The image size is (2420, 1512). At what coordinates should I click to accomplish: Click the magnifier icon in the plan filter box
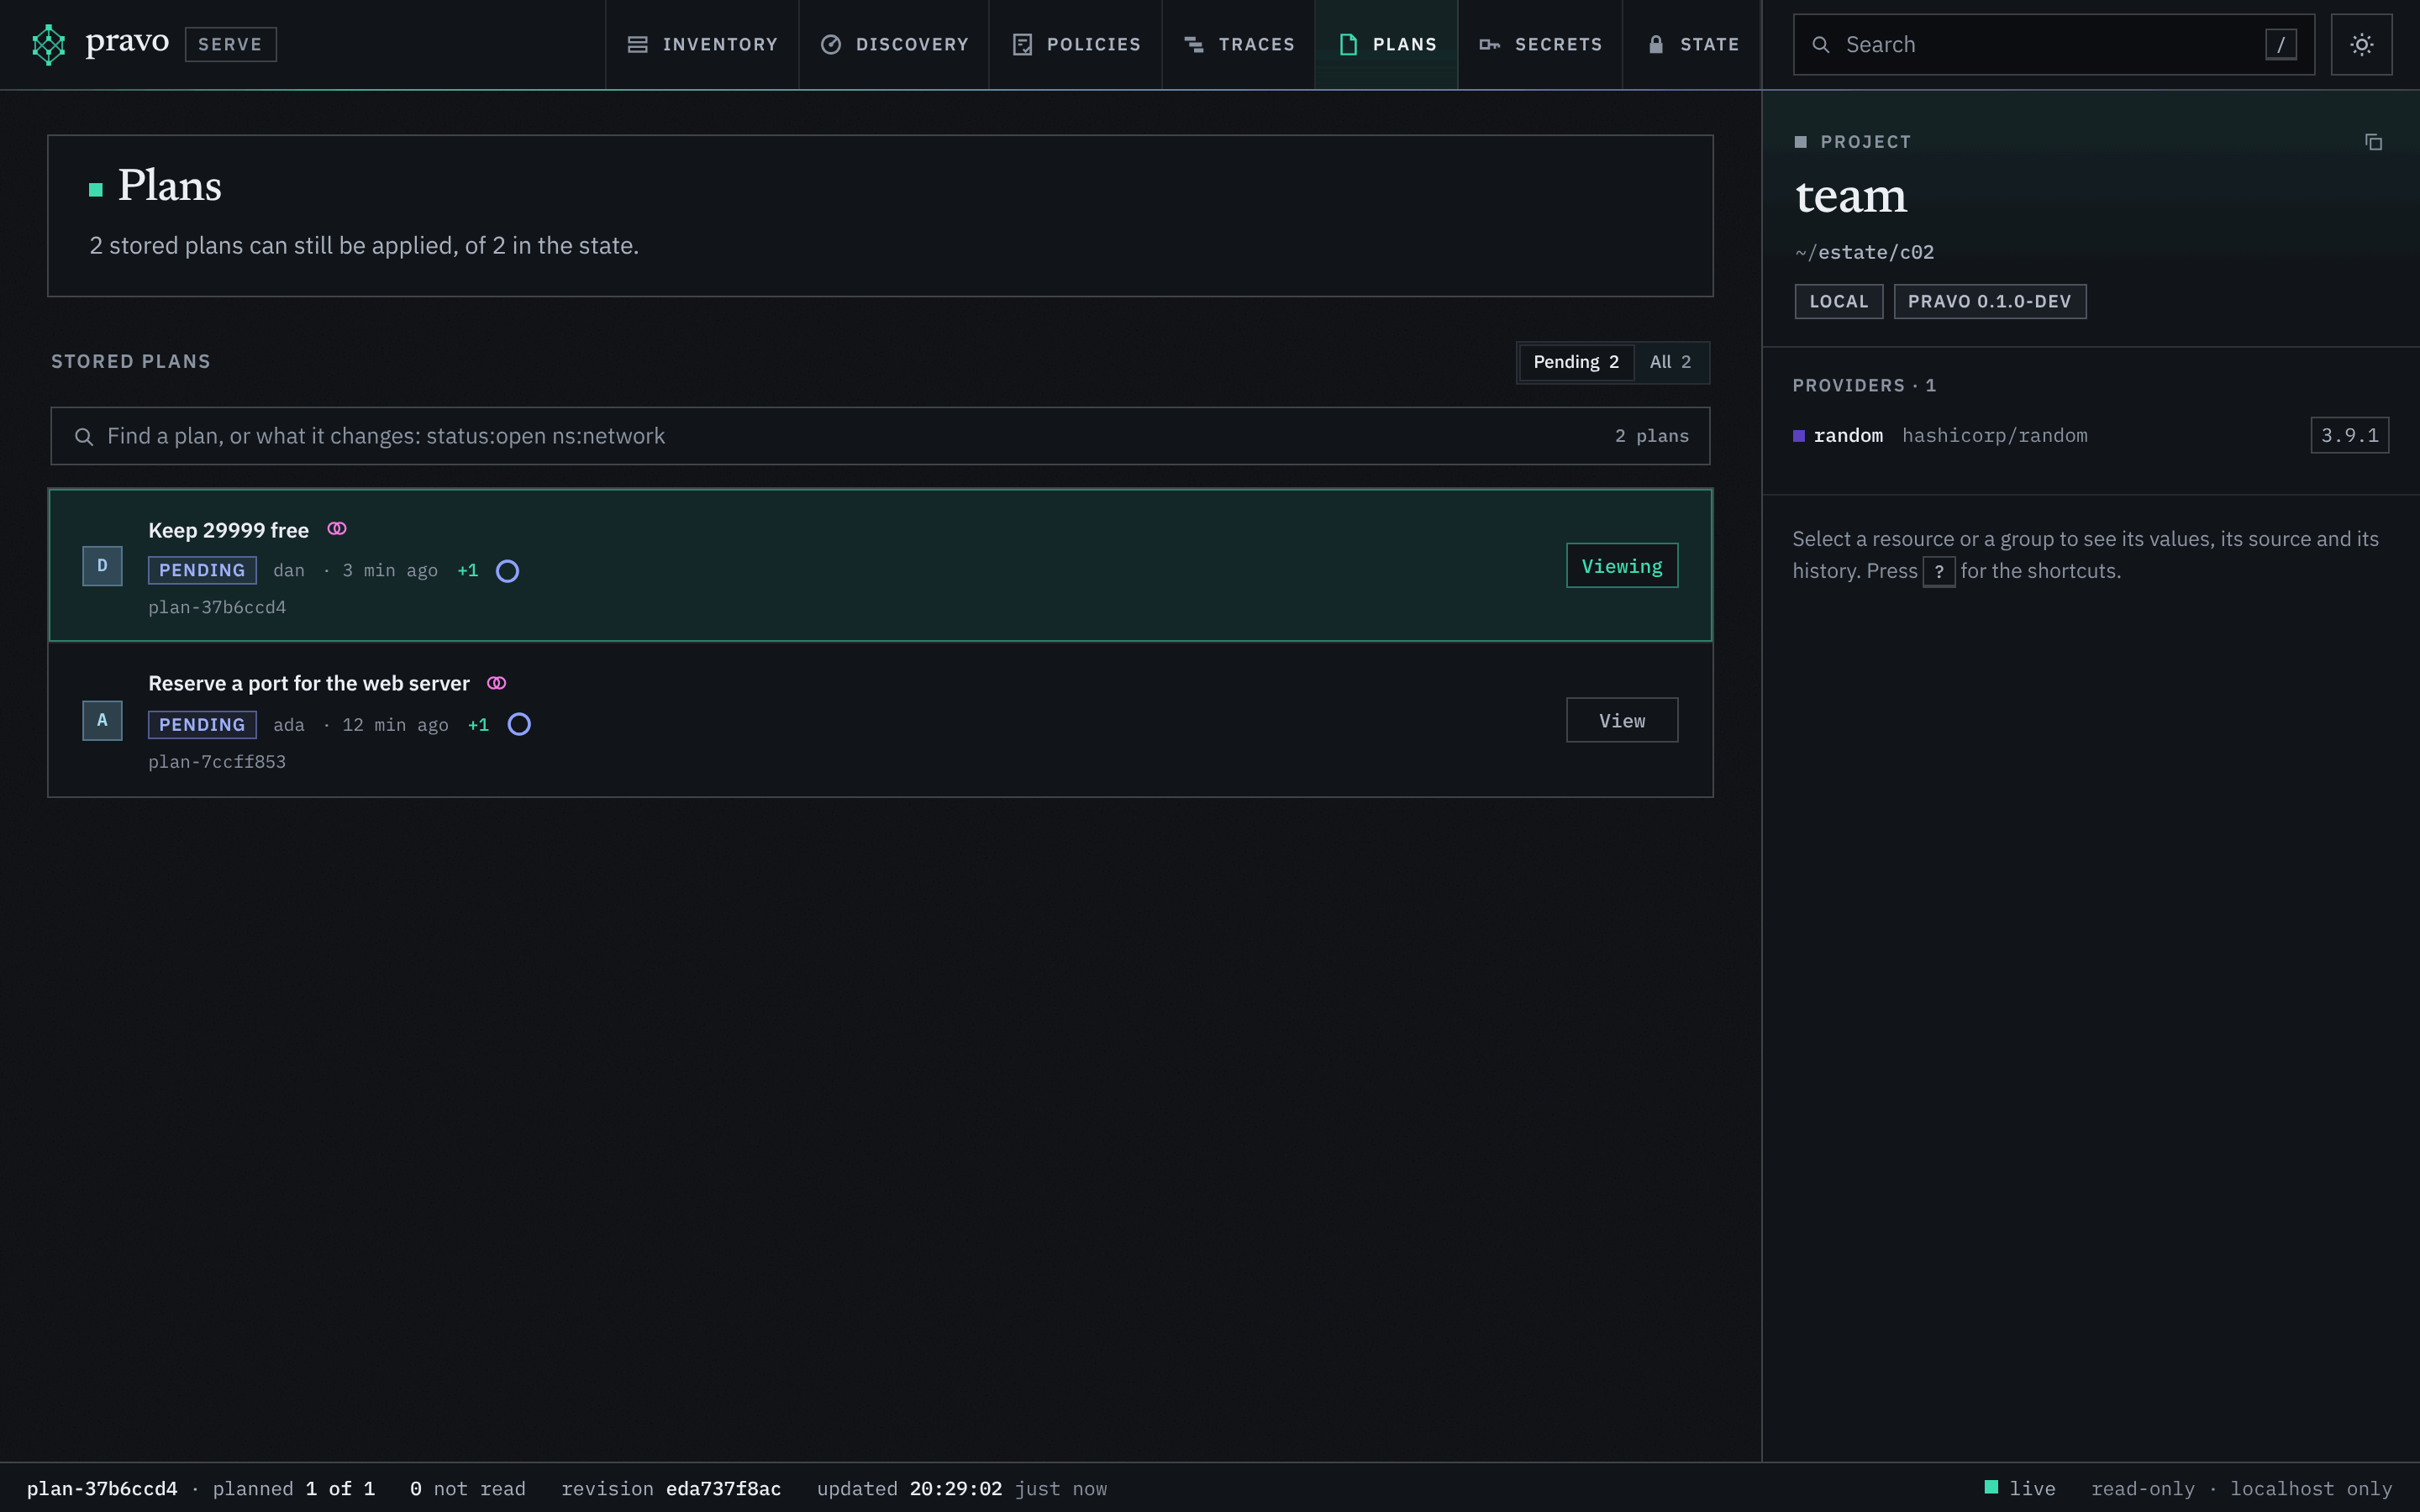click(84, 436)
